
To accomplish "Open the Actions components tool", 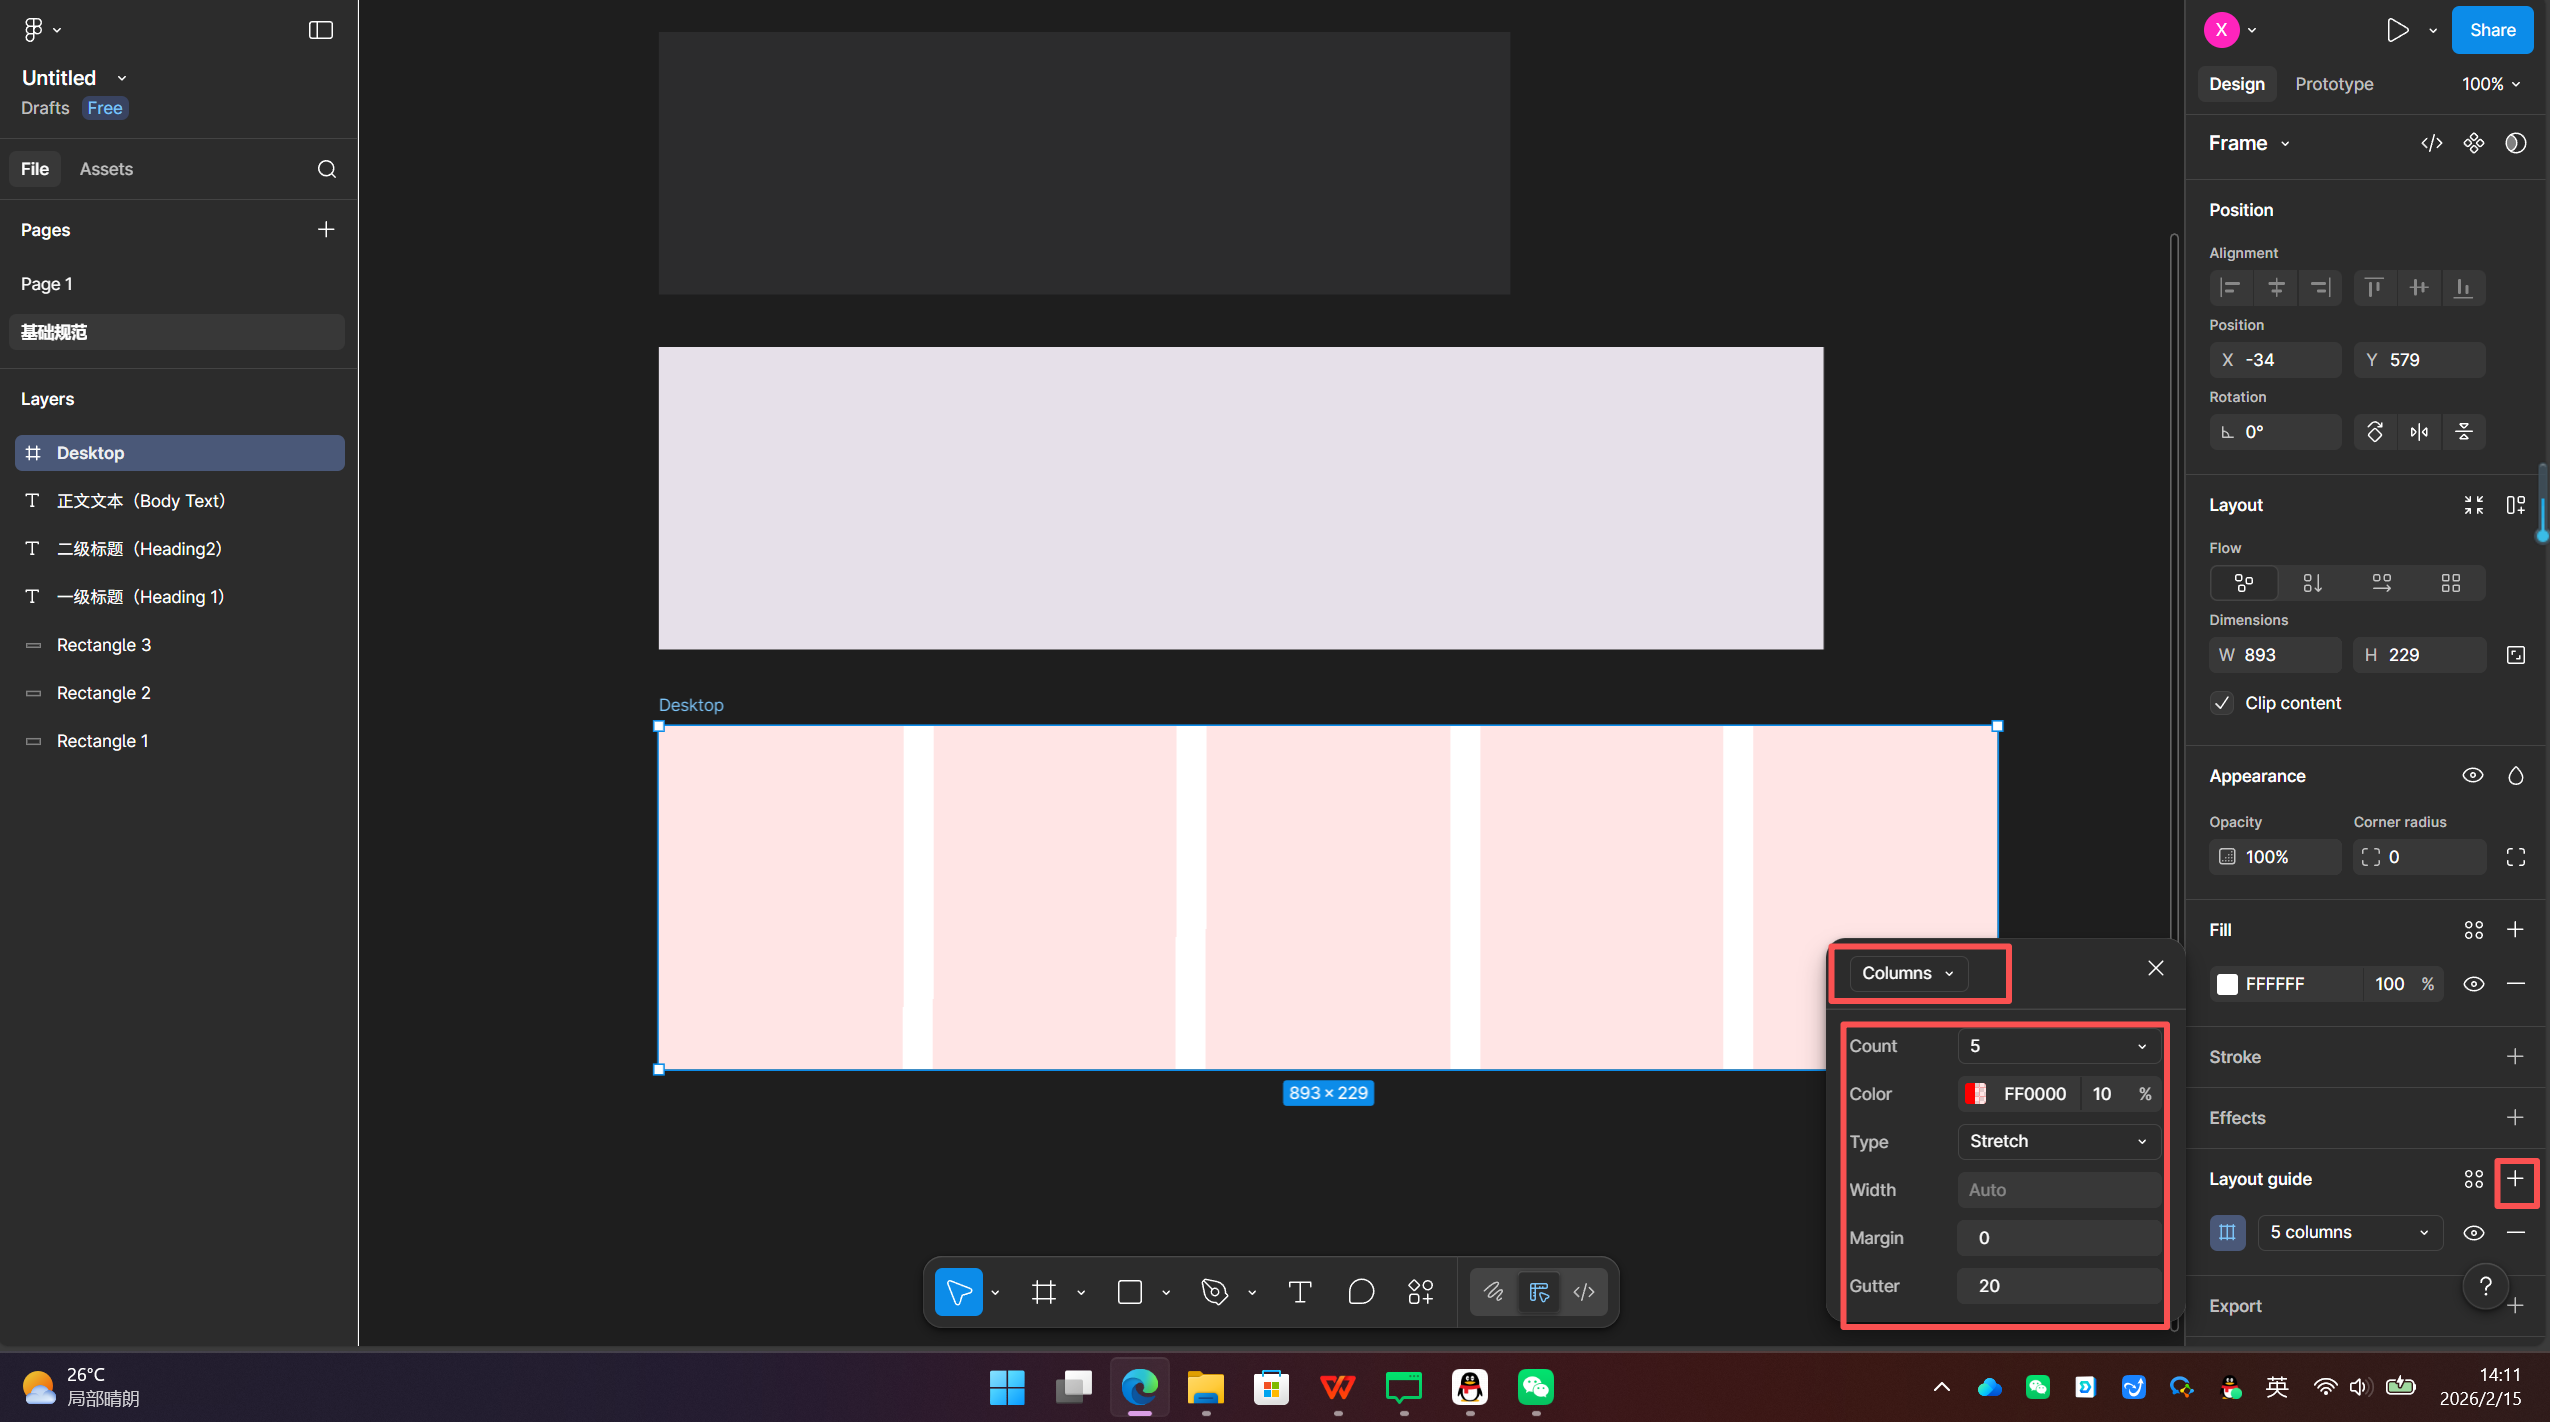I will (x=1420, y=1292).
